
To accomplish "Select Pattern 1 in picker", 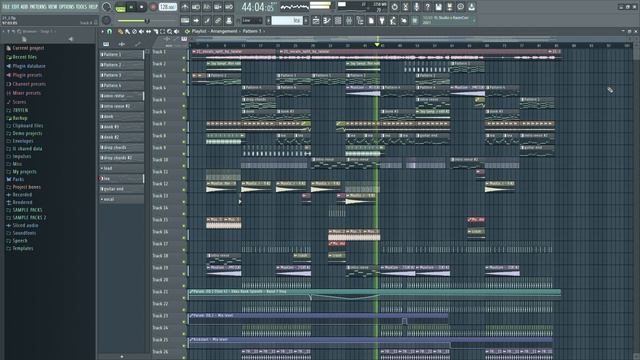I will coord(122,54).
